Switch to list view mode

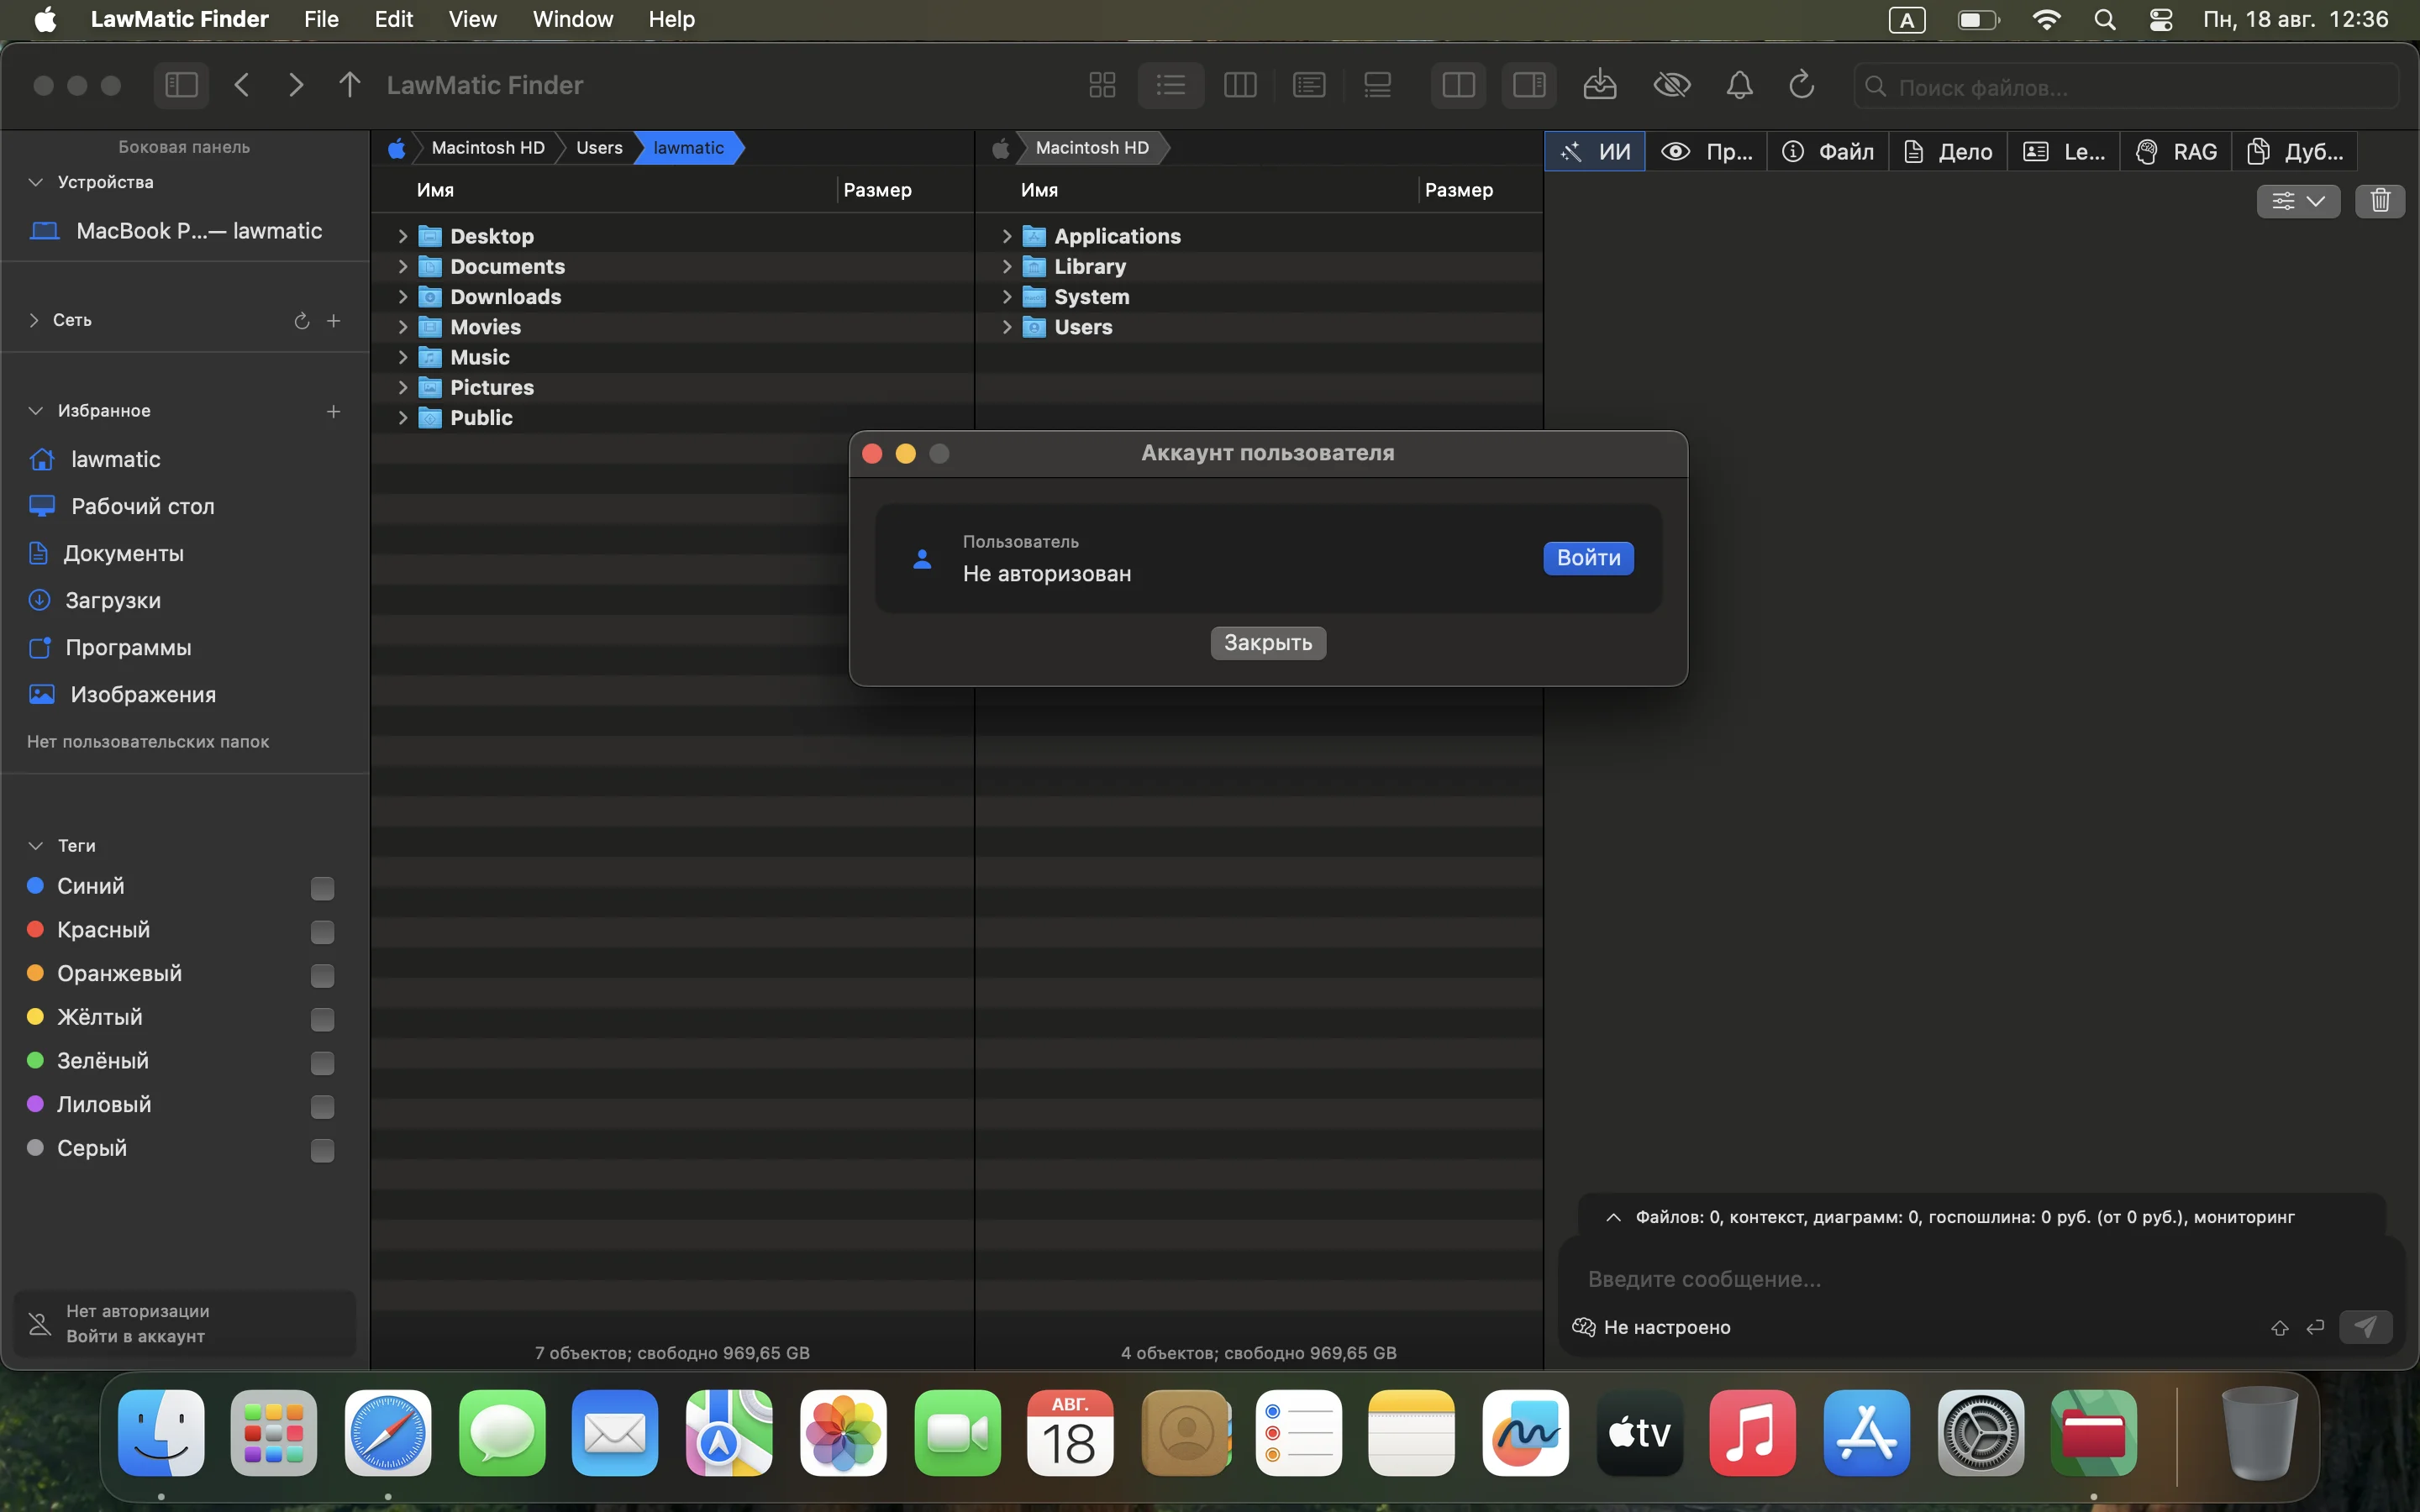coord(1171,85)
